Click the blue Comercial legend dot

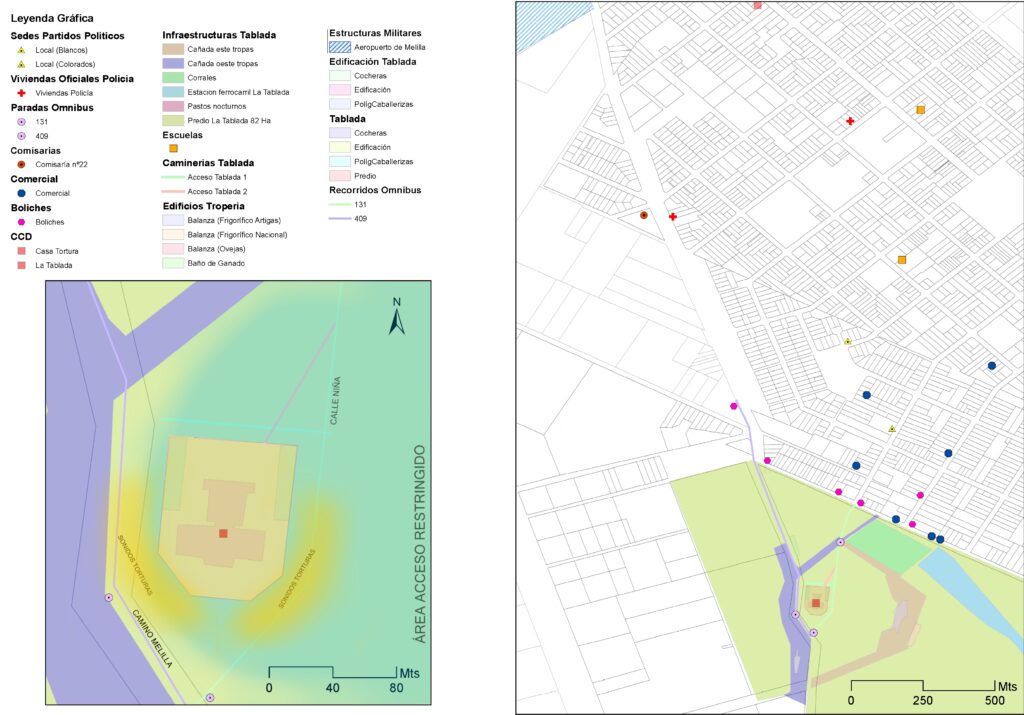[21, 193]
